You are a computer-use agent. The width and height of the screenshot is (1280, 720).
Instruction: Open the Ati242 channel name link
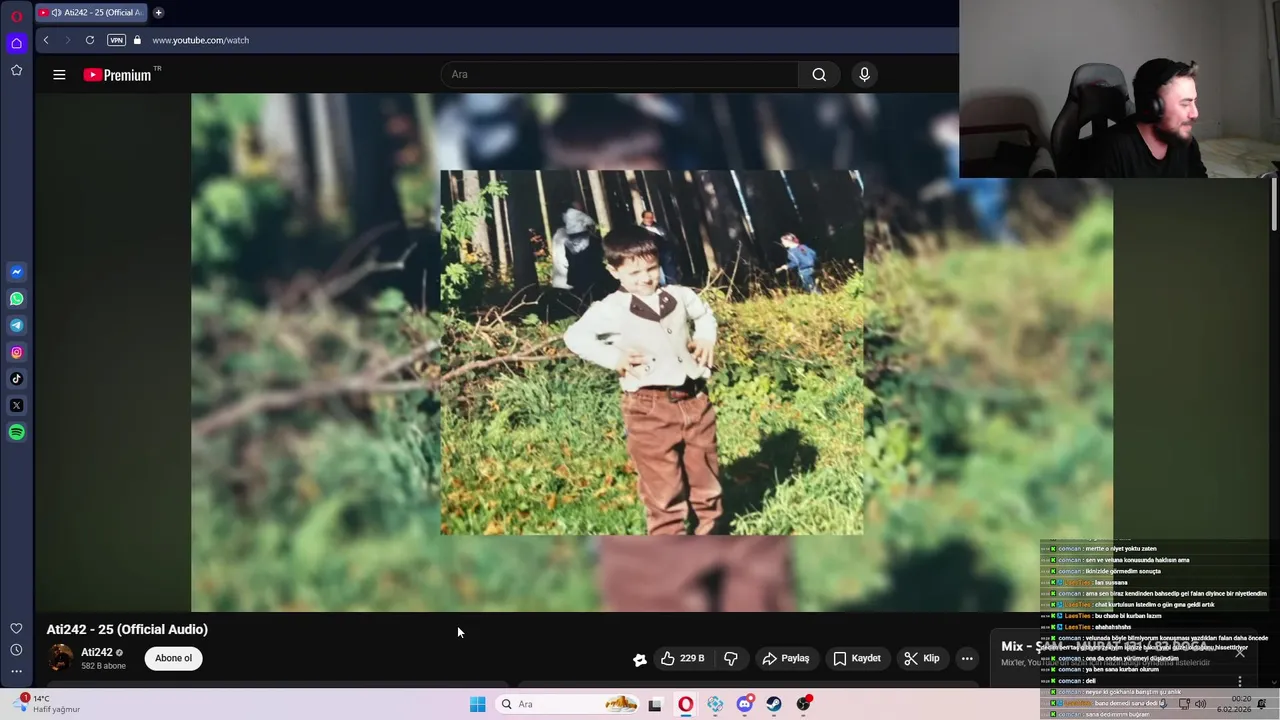[x=97, y=653]
